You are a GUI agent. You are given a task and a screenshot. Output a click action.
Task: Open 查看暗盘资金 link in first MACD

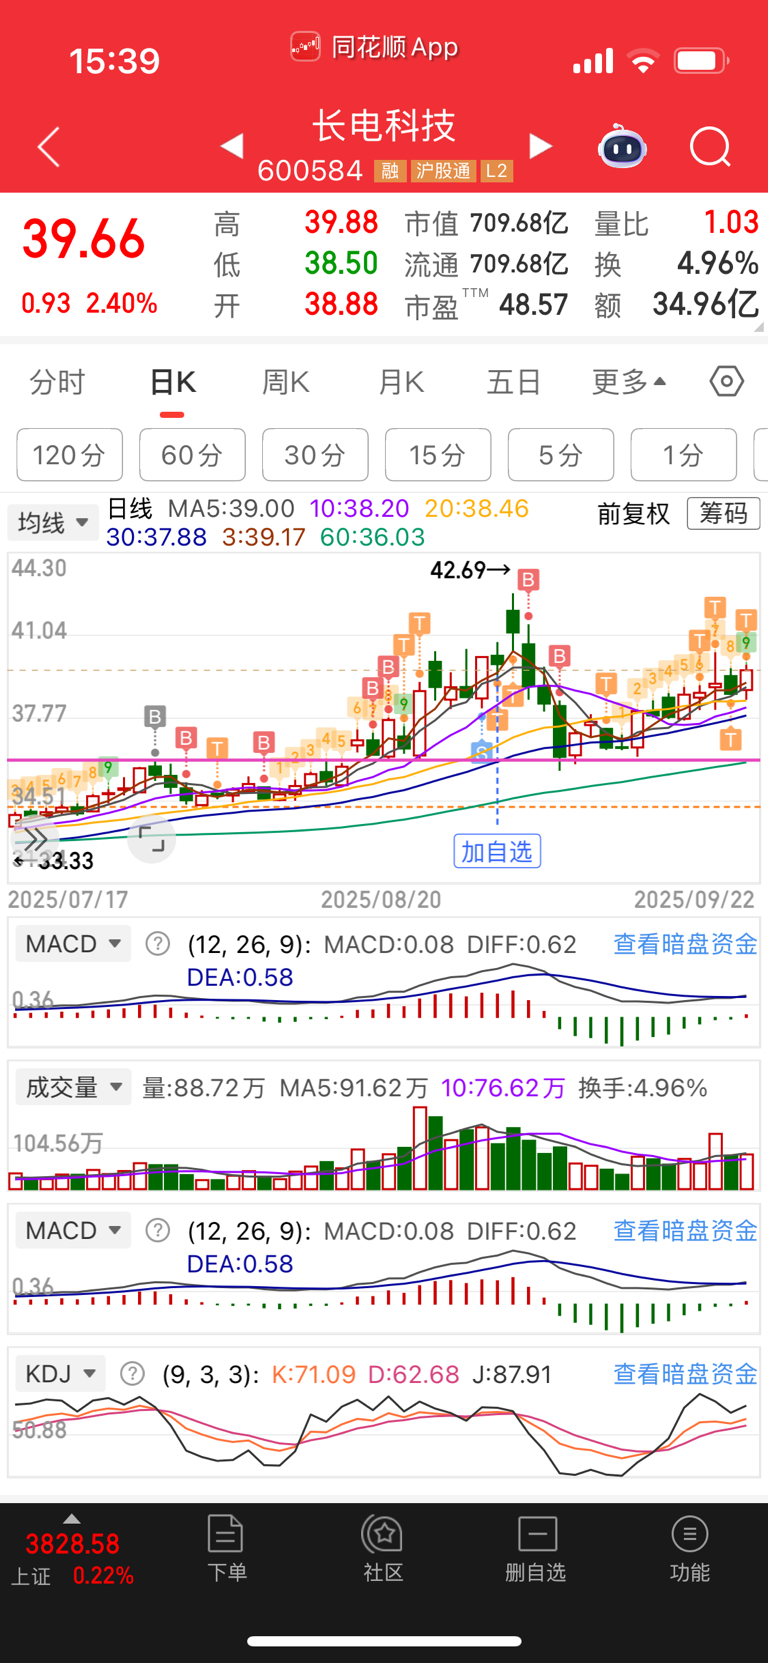point(685,944)
